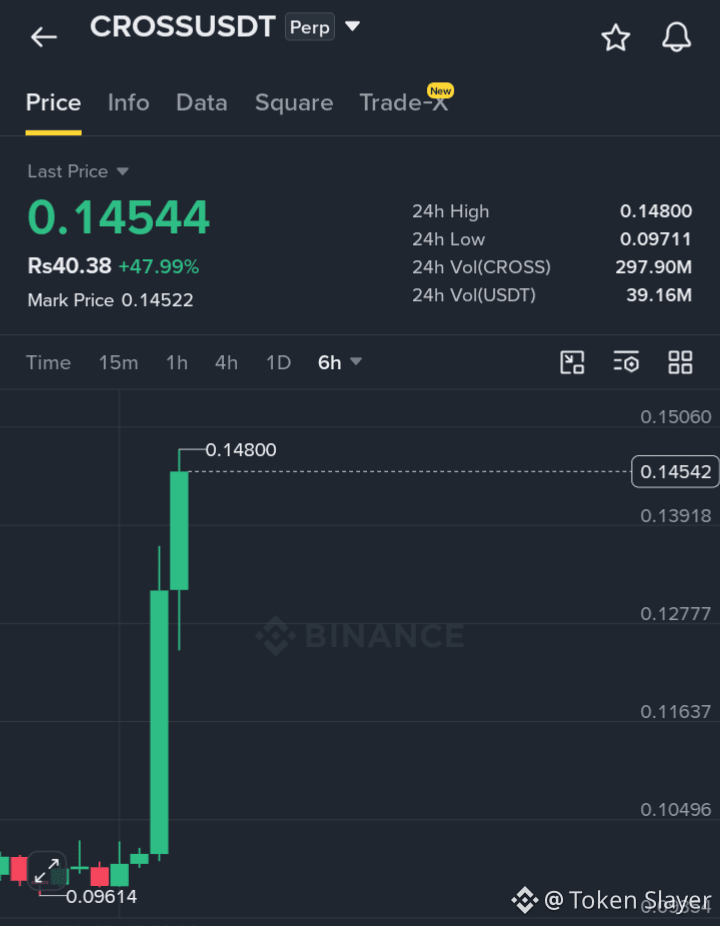Select the Time chart interval

(x=48, y=362)
